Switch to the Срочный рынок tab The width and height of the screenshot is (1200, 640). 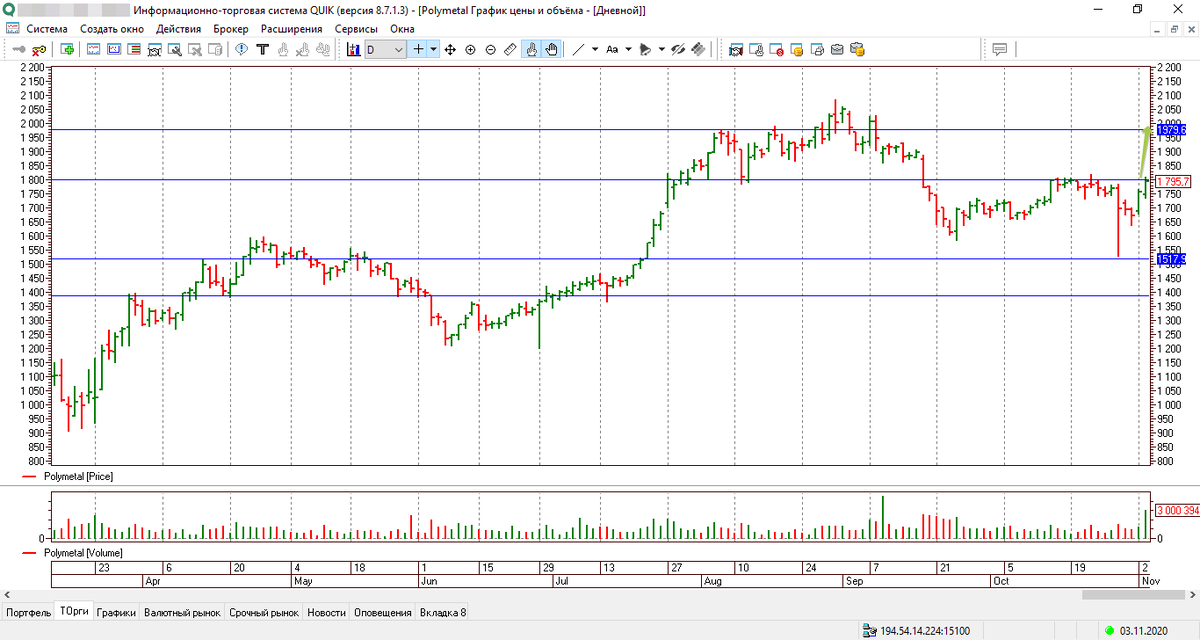coord(264,612)
